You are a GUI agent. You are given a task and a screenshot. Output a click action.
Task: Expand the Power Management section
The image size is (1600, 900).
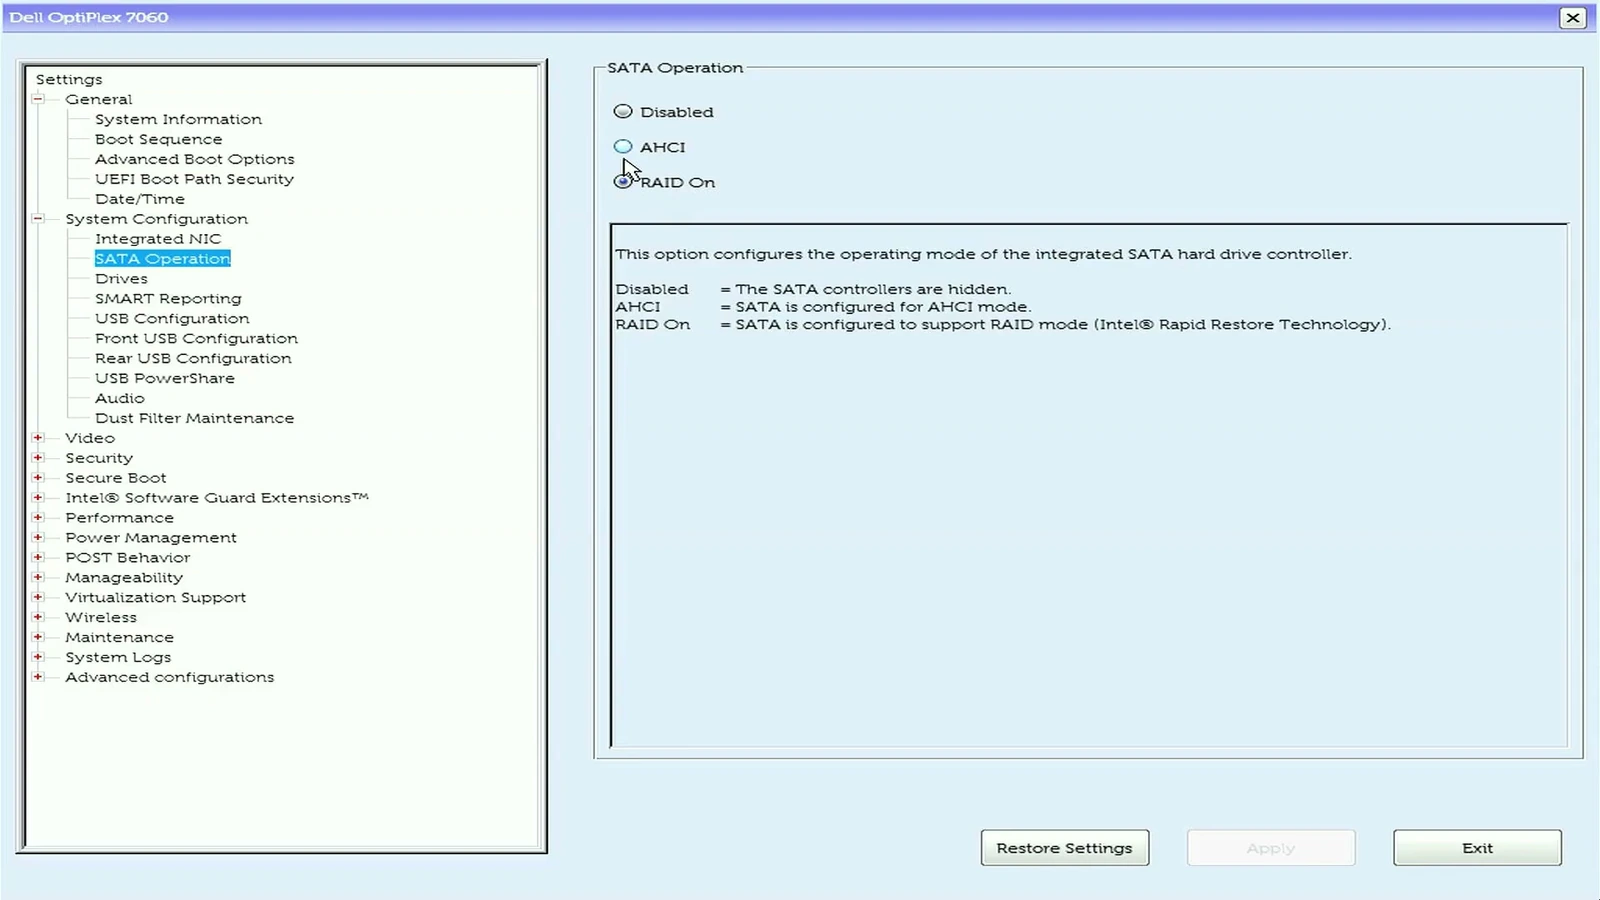(38, 537)
